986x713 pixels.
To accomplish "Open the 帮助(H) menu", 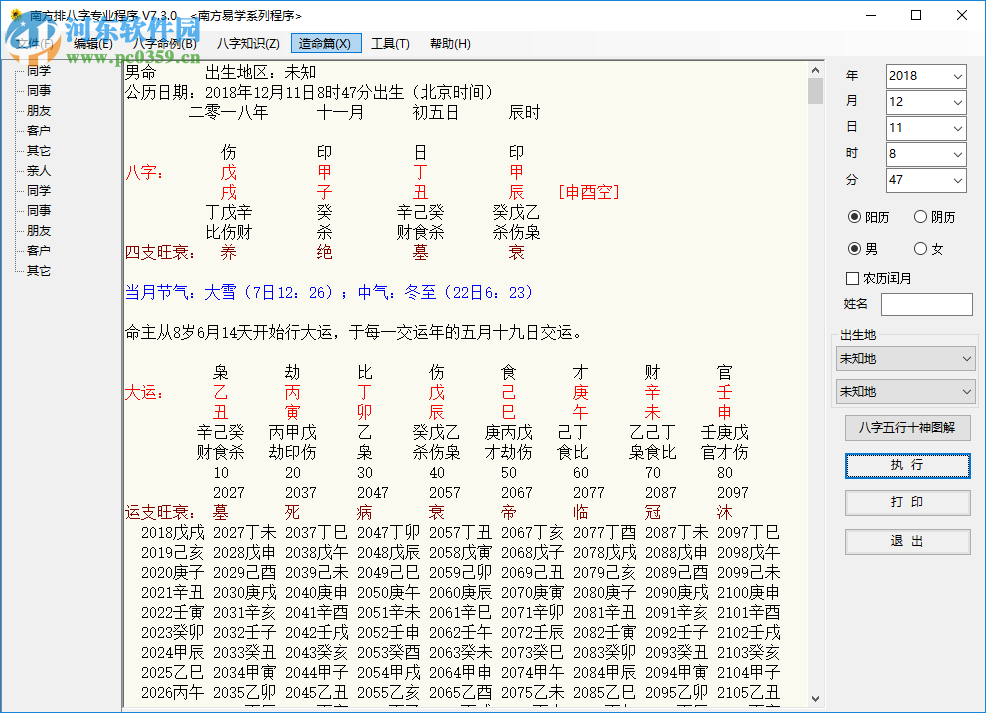I will pyautogui.click(x=447, y=43).
